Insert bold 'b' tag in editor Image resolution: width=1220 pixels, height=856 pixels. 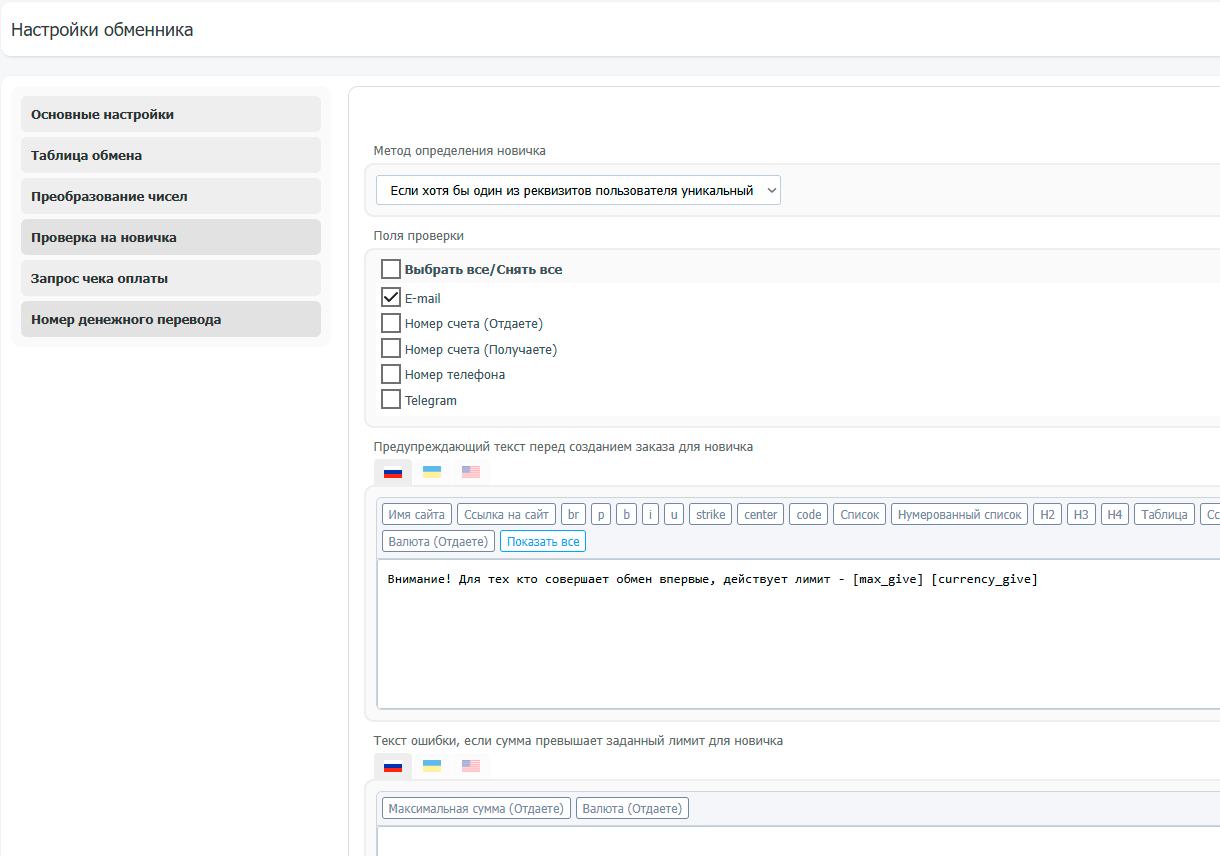(x=626, y=514)
